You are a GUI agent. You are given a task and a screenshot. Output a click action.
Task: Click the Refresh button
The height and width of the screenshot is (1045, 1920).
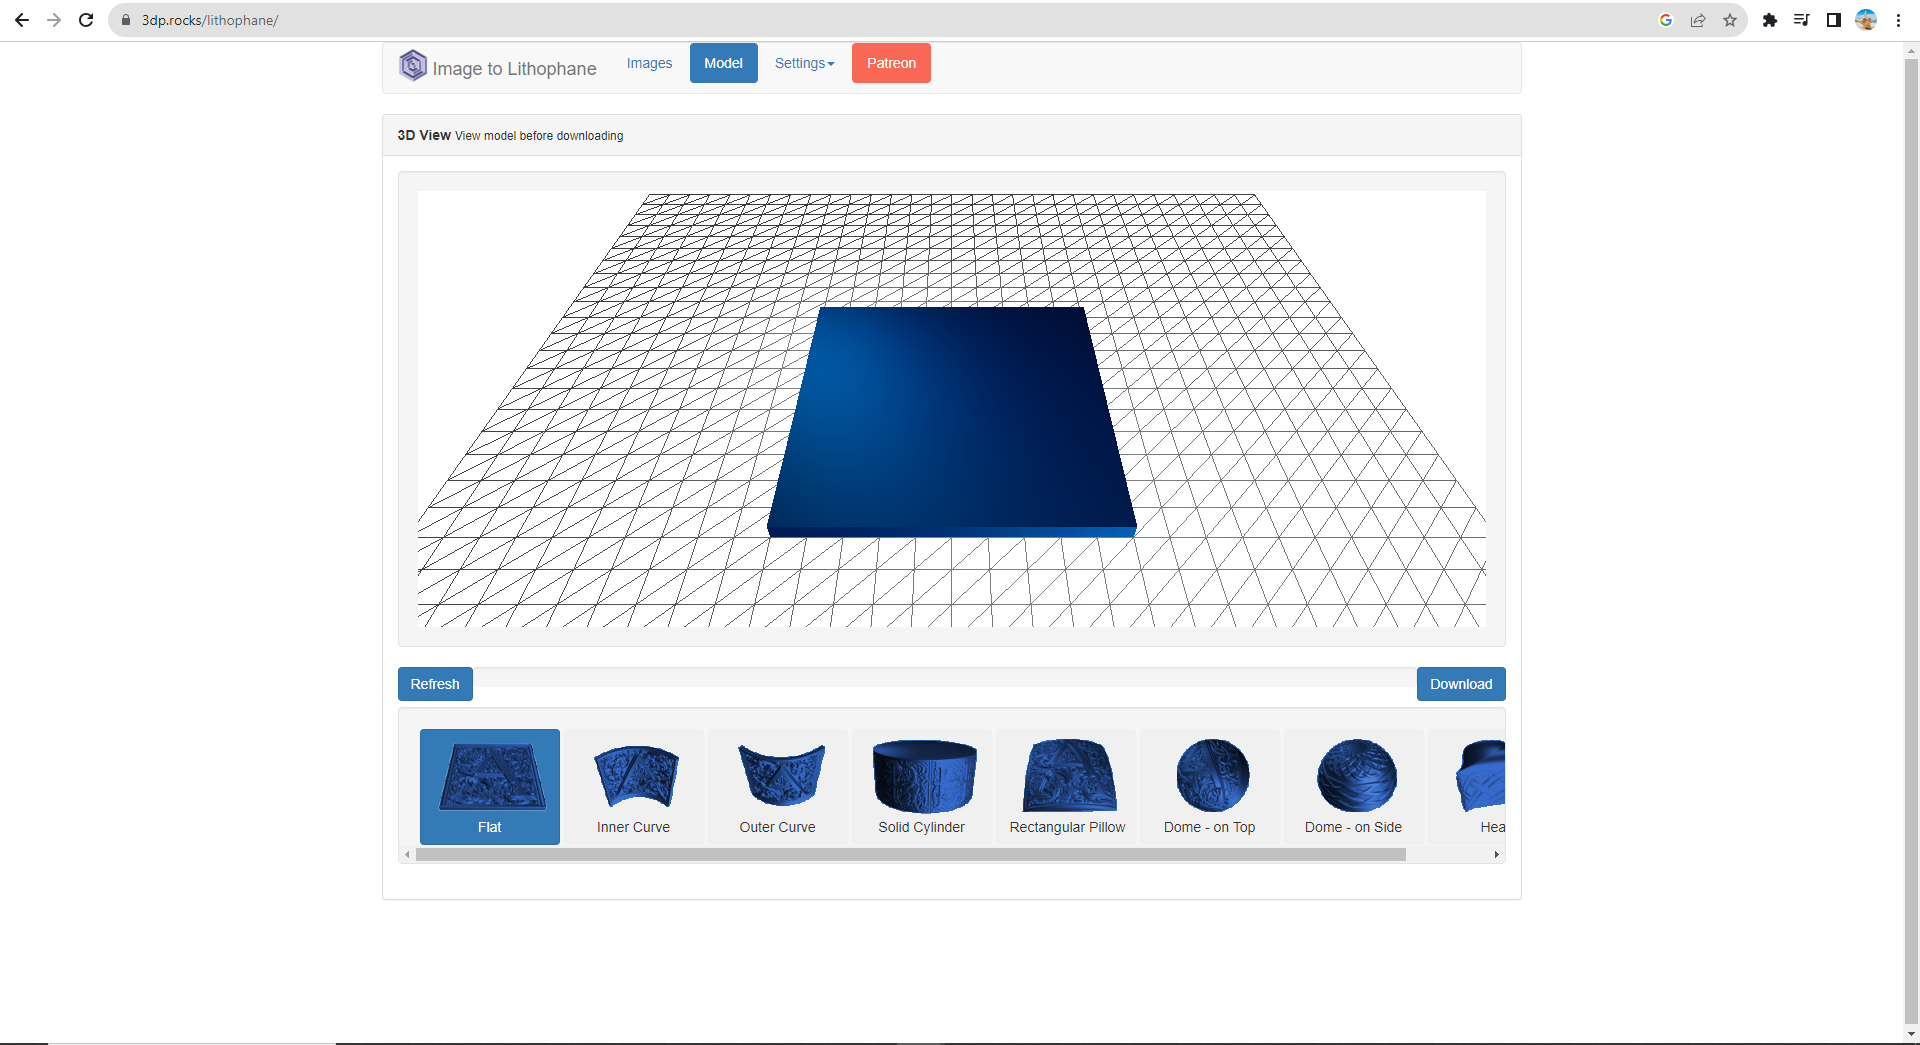point(434,684)
